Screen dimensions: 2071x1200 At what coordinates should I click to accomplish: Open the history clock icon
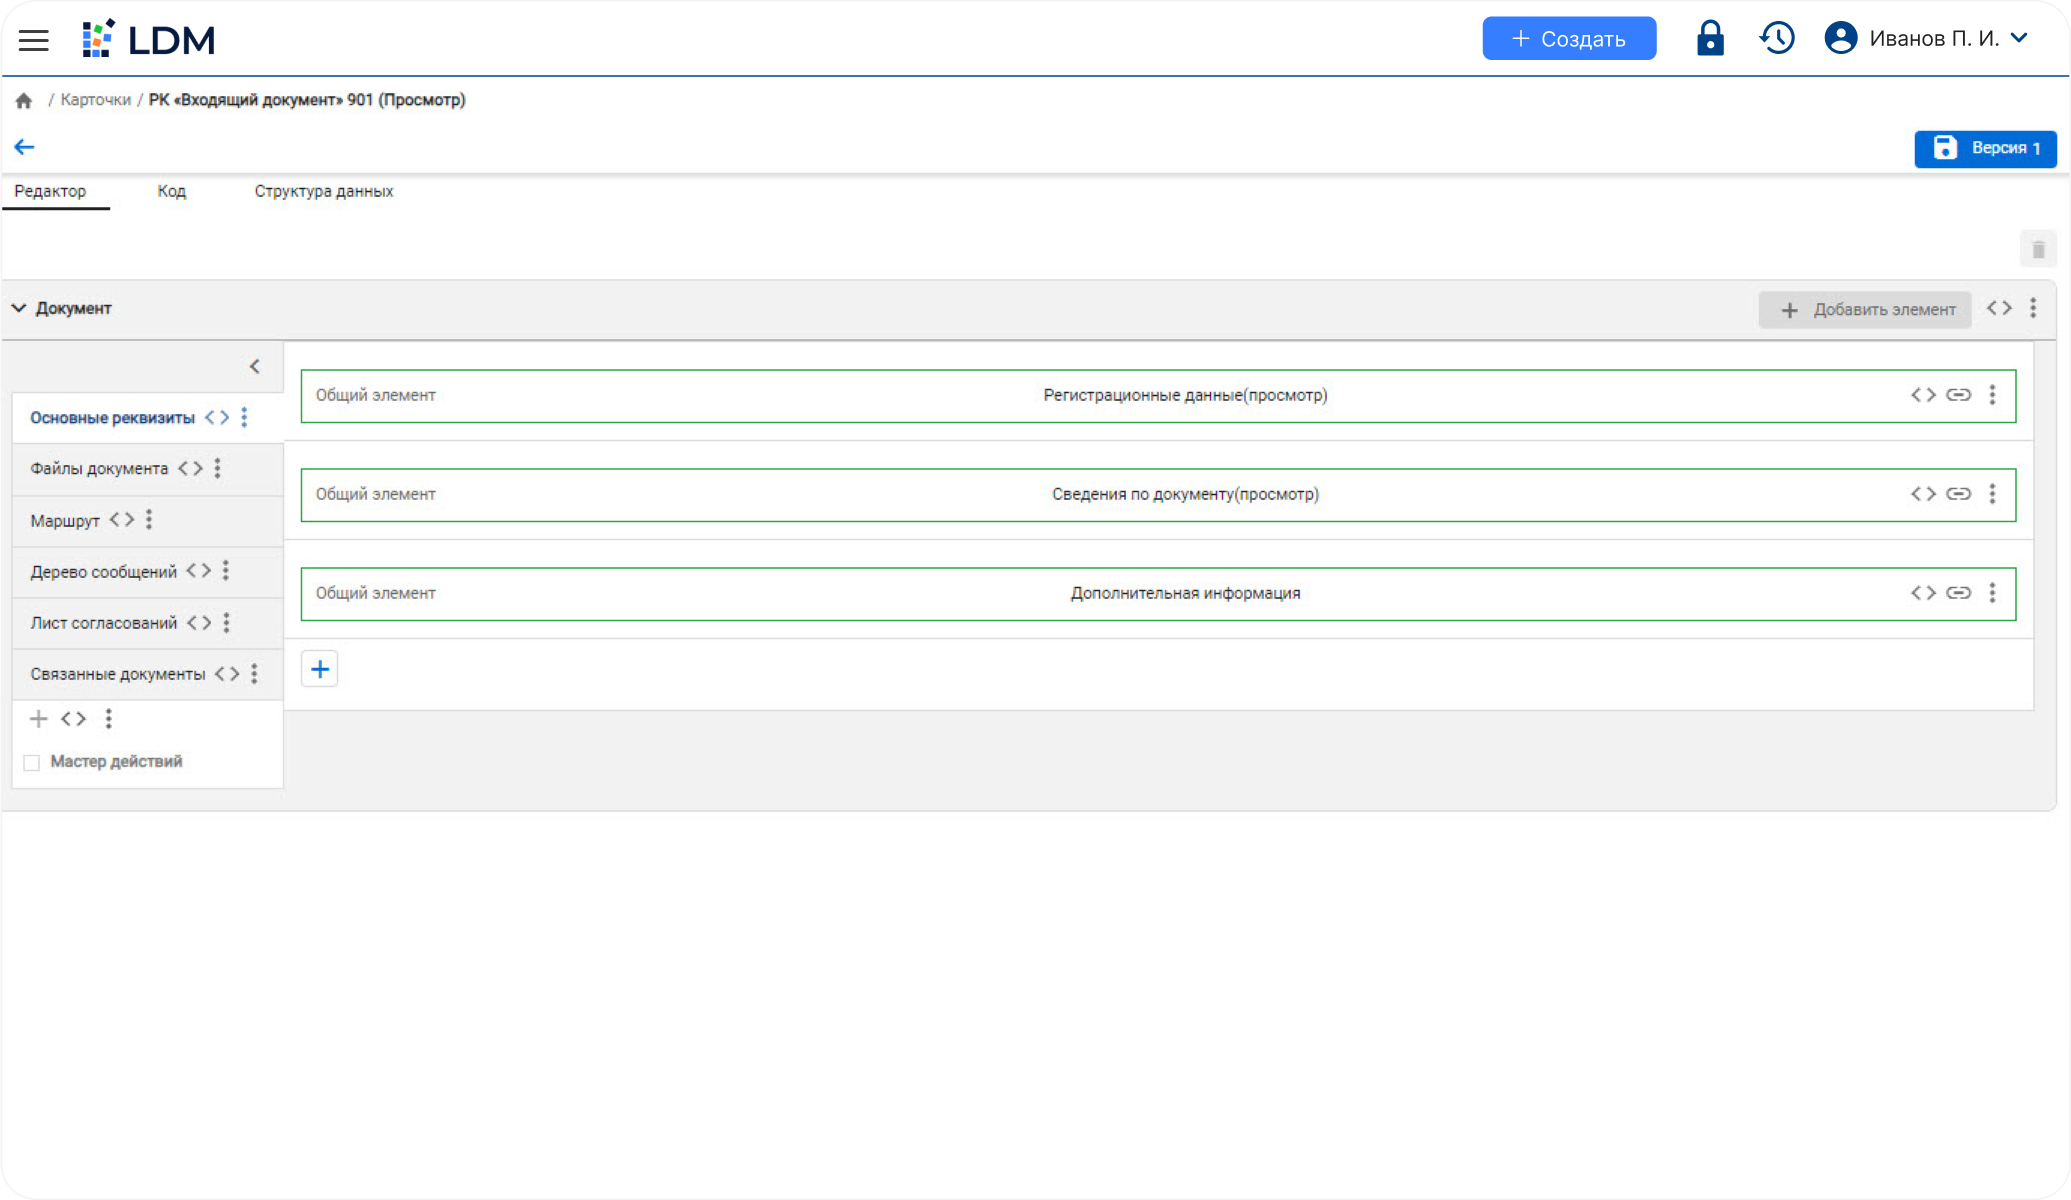click(x=1777, y=38)
